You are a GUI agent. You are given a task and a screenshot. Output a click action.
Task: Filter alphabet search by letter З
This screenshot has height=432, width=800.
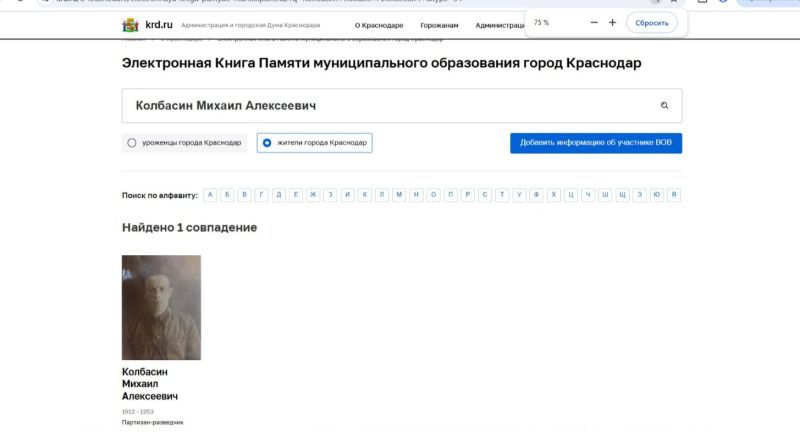(330, 195)
